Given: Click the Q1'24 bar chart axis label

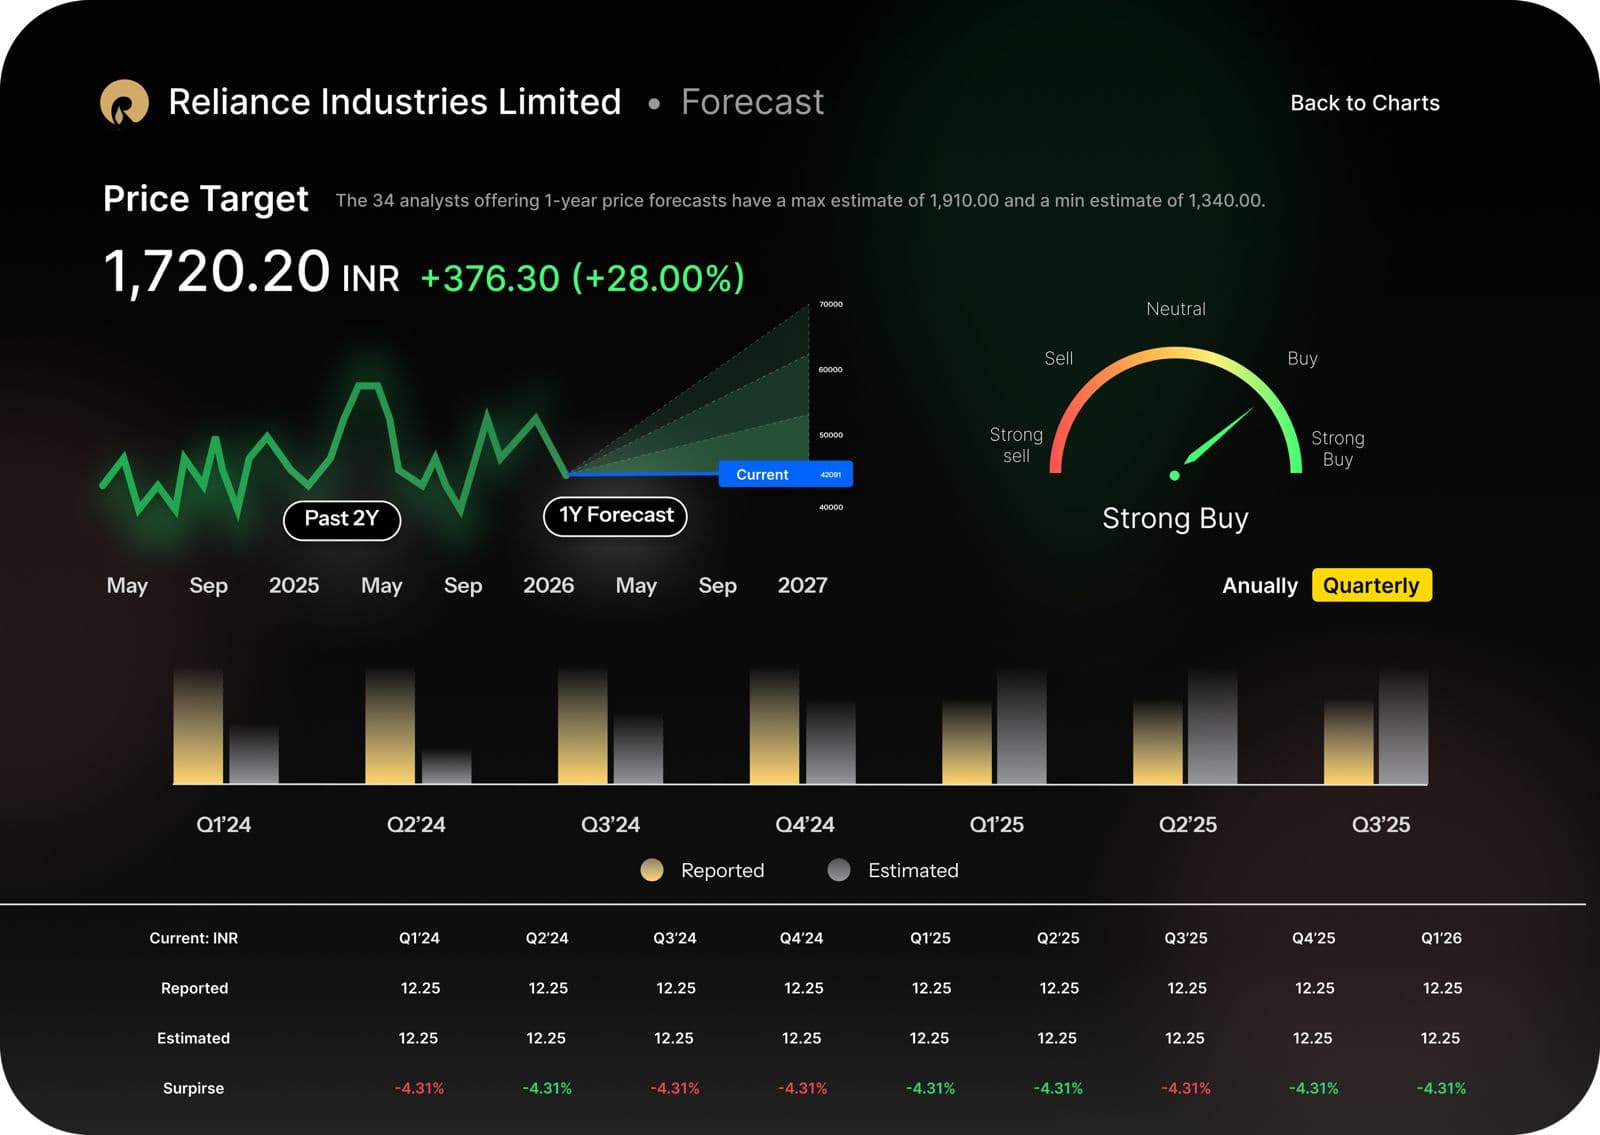Looking at the screenshot, I should coord(224,825).
